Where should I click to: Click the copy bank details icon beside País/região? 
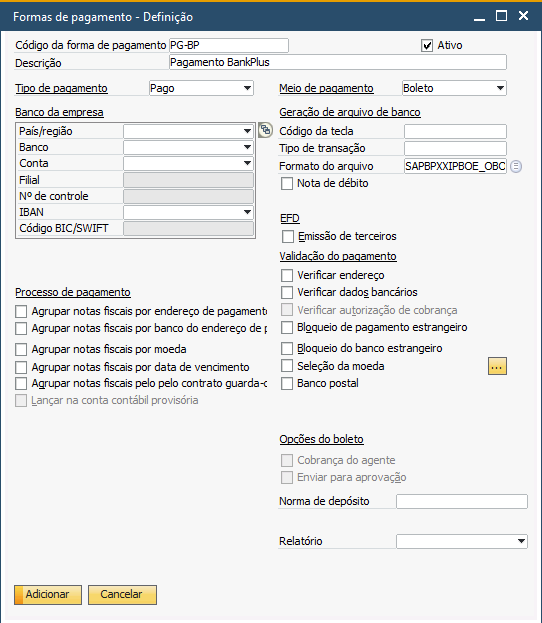pos(265,130)
